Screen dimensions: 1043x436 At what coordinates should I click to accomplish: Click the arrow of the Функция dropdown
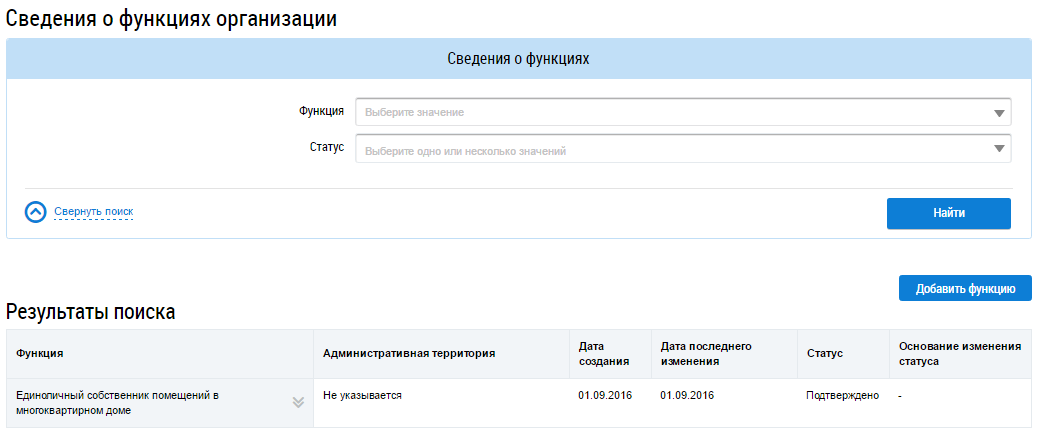[x=998, y=113]
